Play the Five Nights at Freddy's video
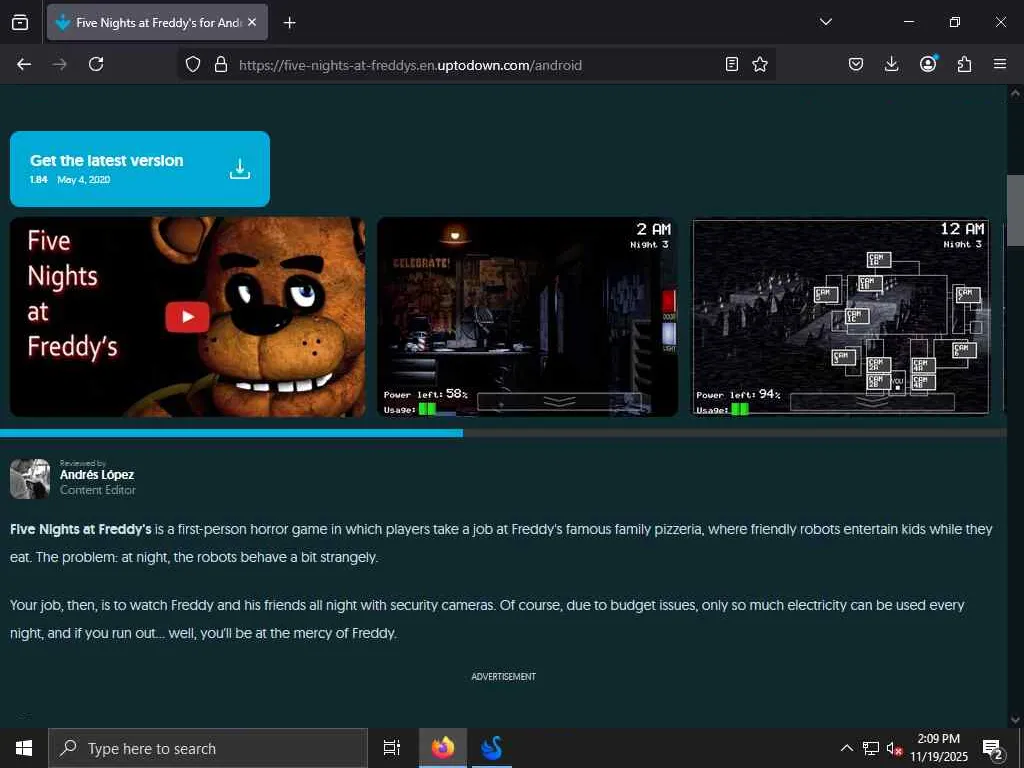Viewport: 1024px width, 768px height. [x=187, y=317]
